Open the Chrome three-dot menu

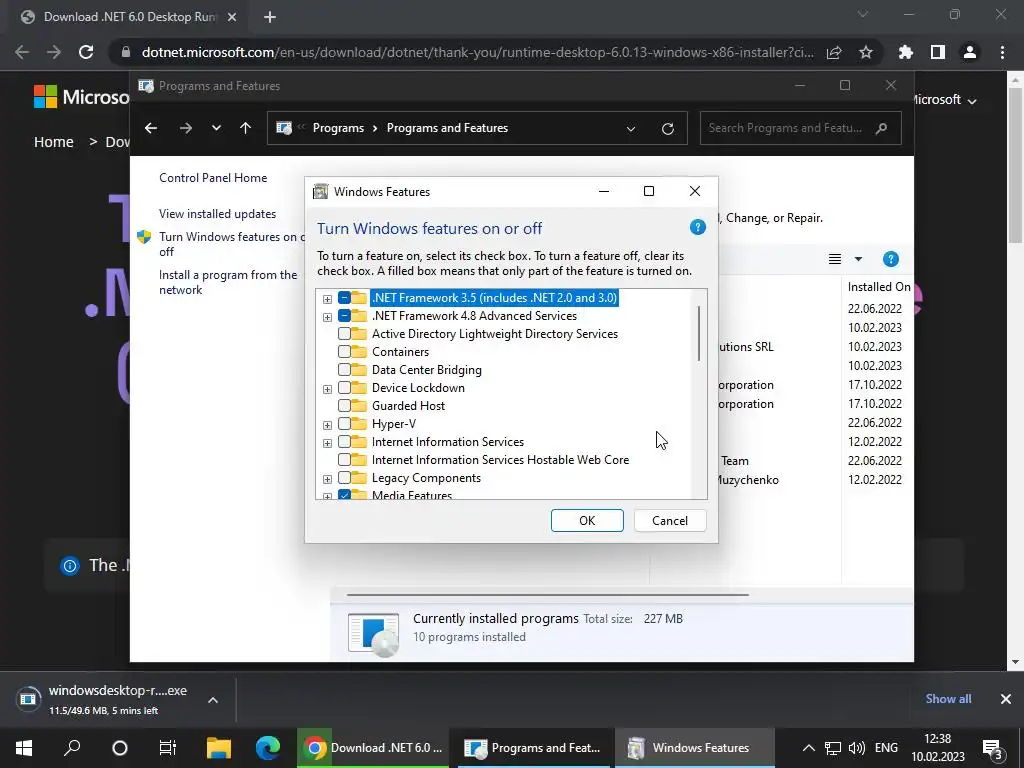1002,52
